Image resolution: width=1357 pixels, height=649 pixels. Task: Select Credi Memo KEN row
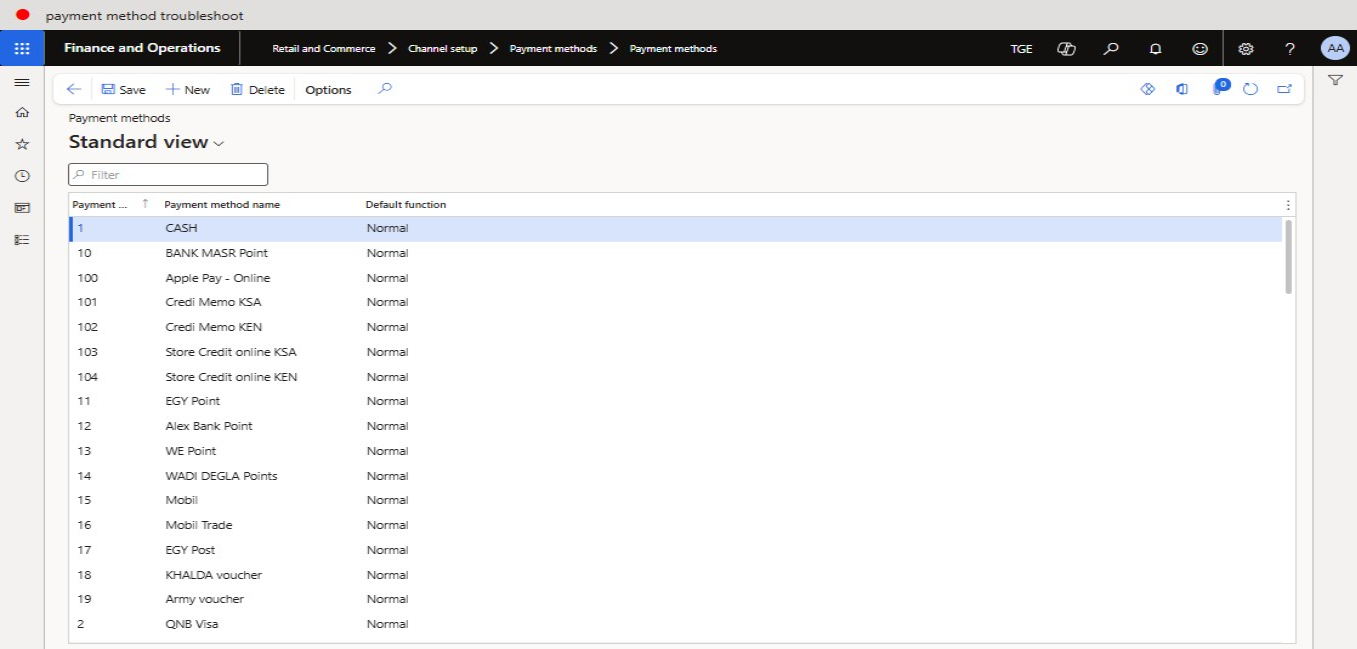pos(675,327)
